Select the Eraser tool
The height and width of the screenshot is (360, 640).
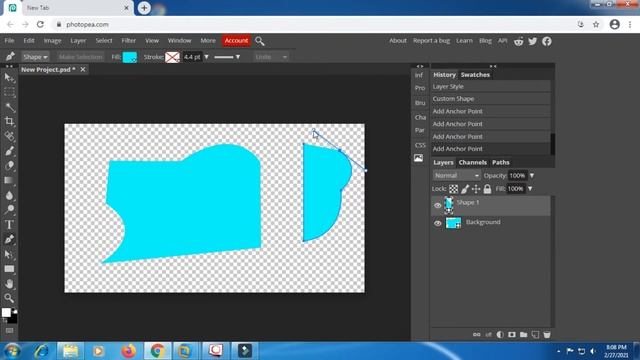(x=9, y=166)
